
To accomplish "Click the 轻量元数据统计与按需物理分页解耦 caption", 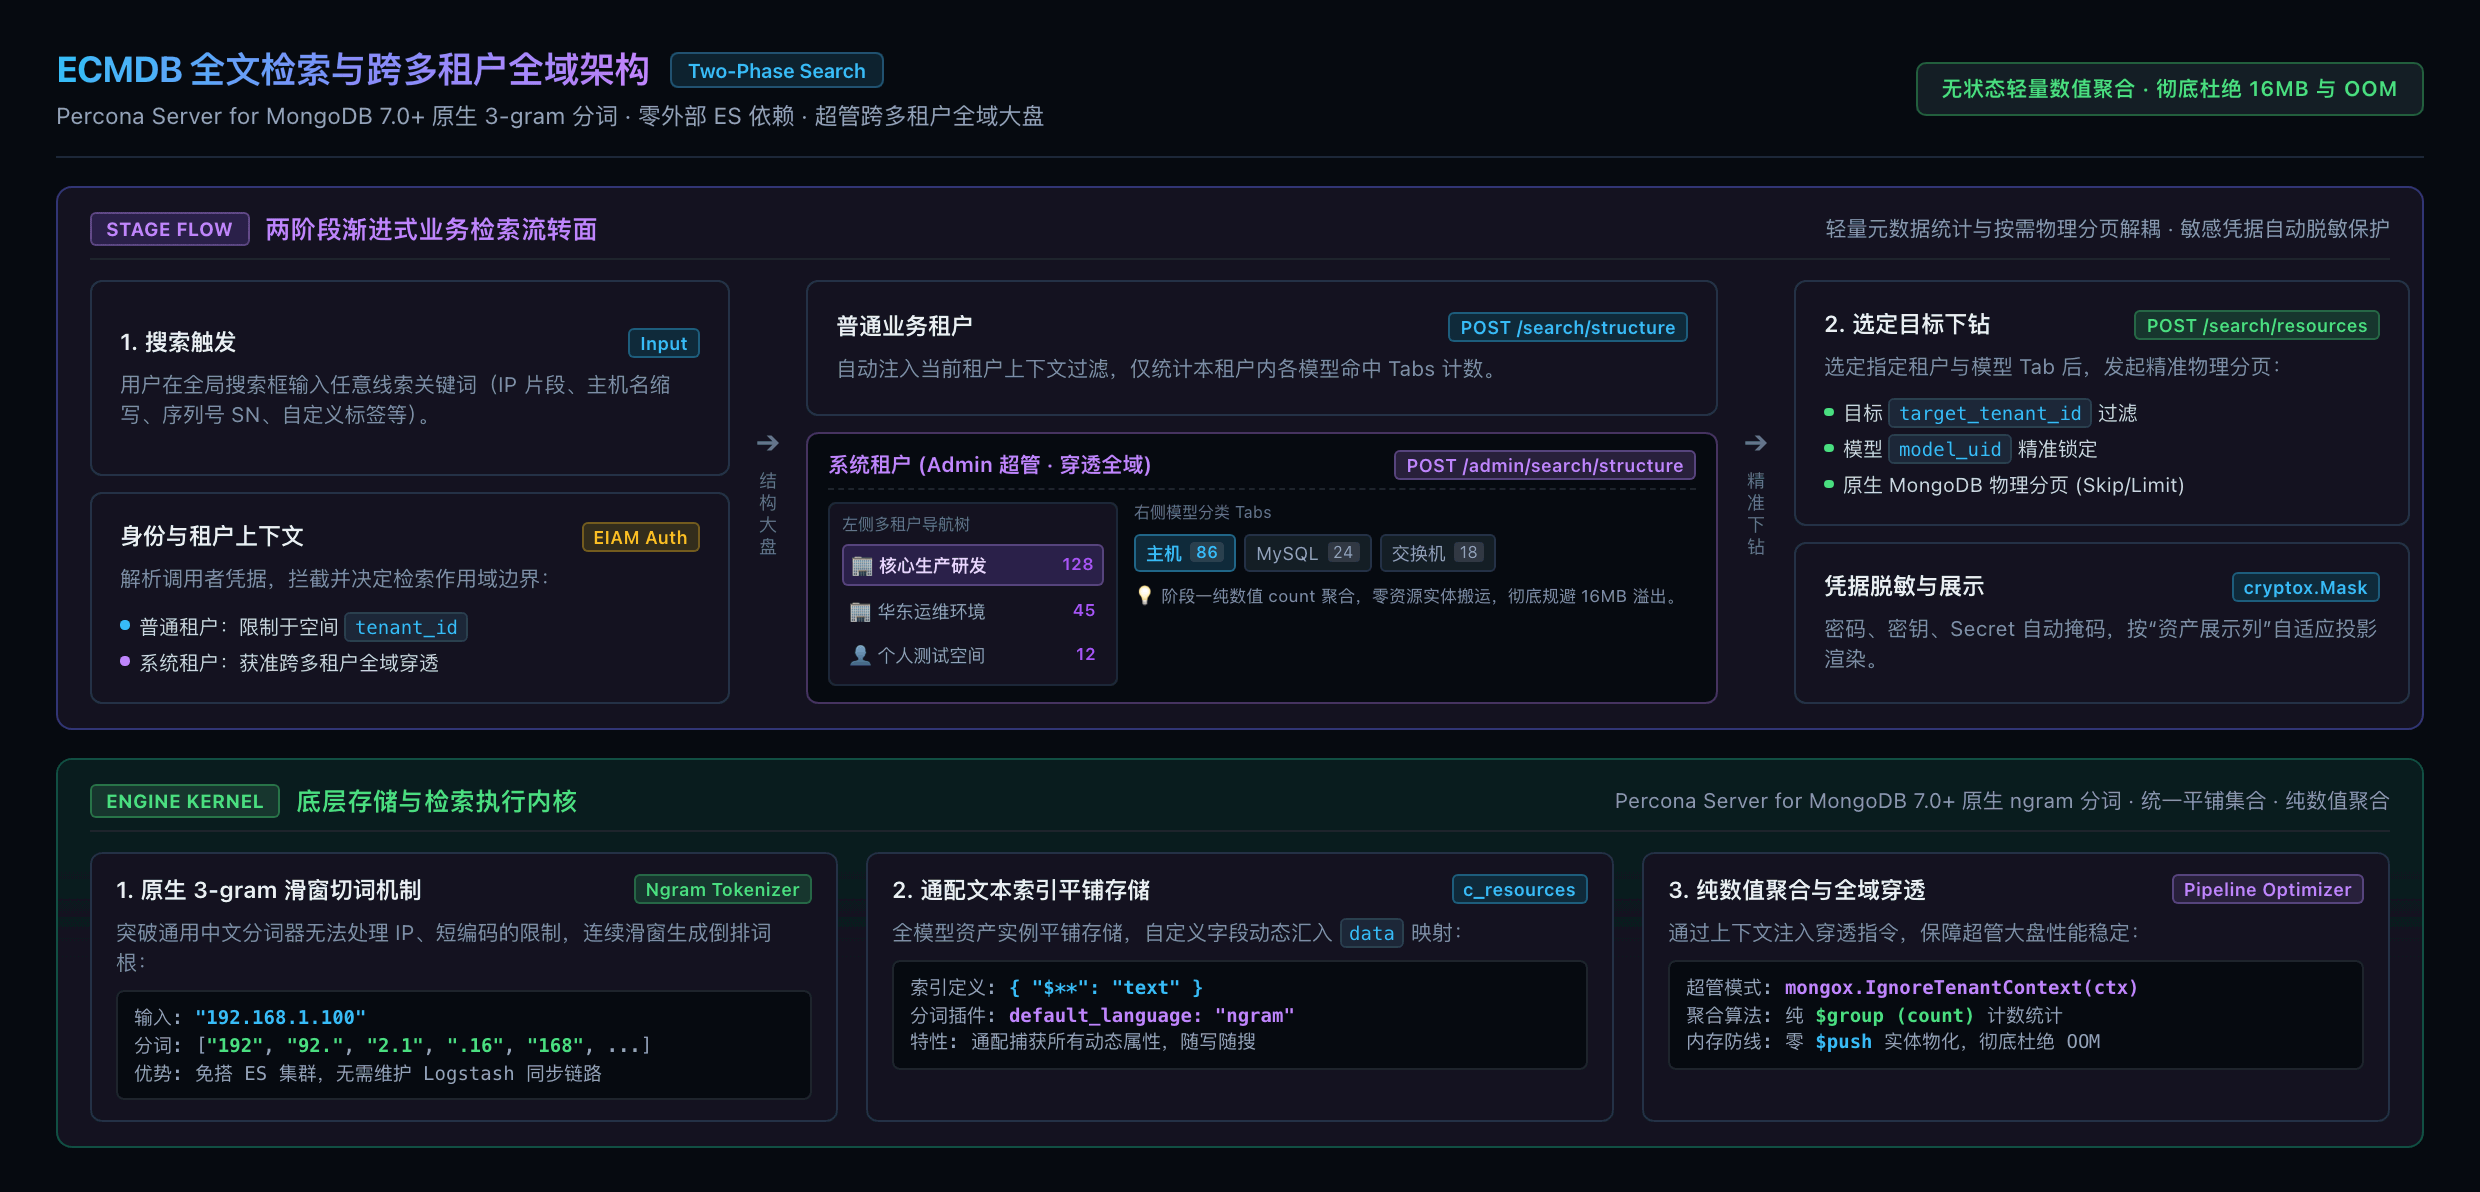I will click(2107, 229).
